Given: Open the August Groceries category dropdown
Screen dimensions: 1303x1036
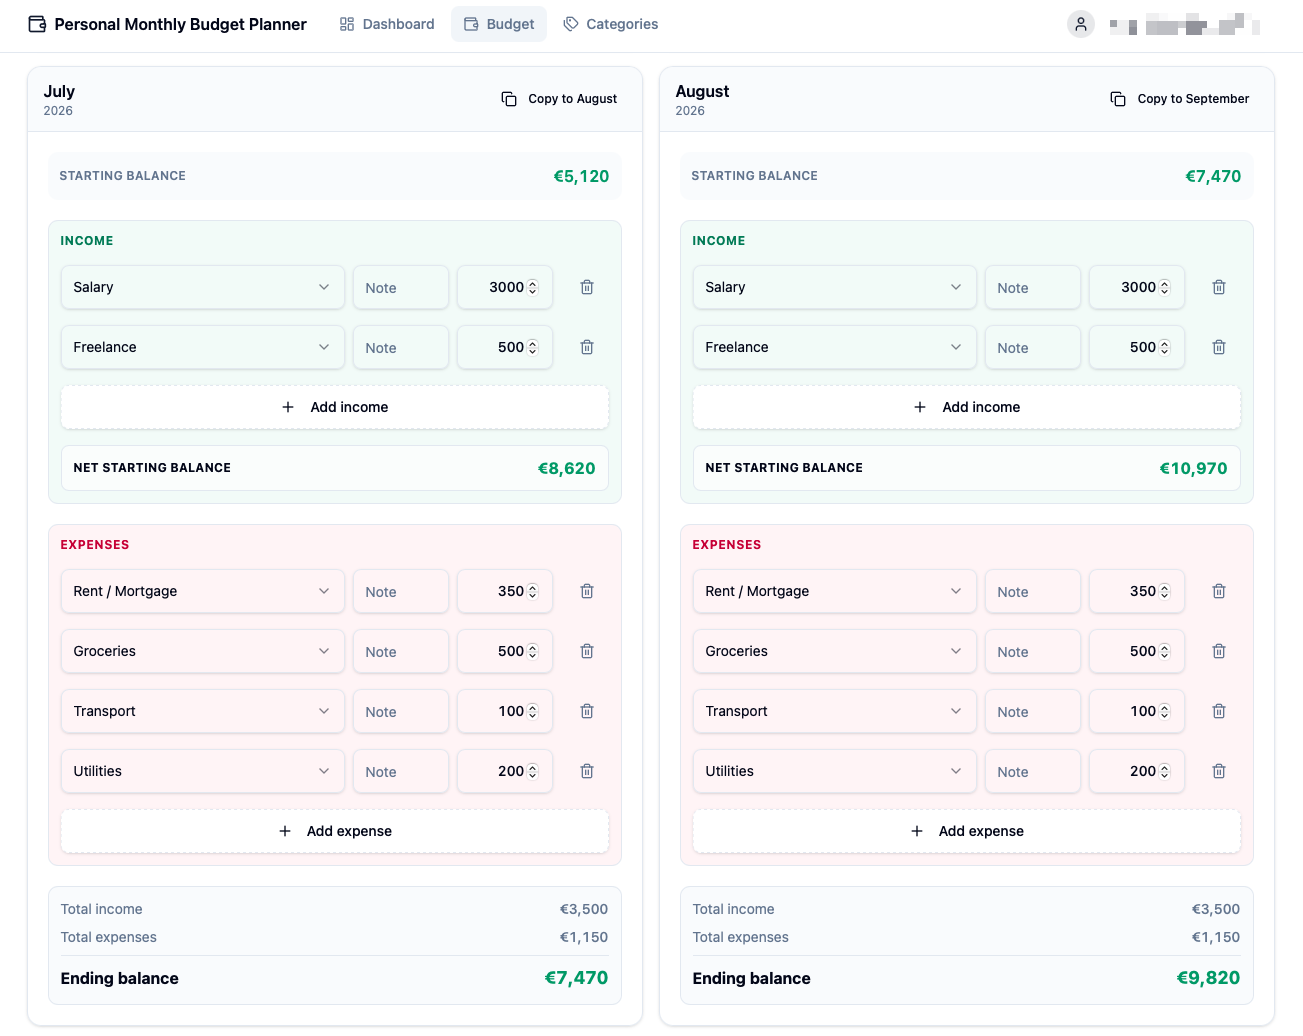Looking at the screenshot, I should [x=835, y=651].
